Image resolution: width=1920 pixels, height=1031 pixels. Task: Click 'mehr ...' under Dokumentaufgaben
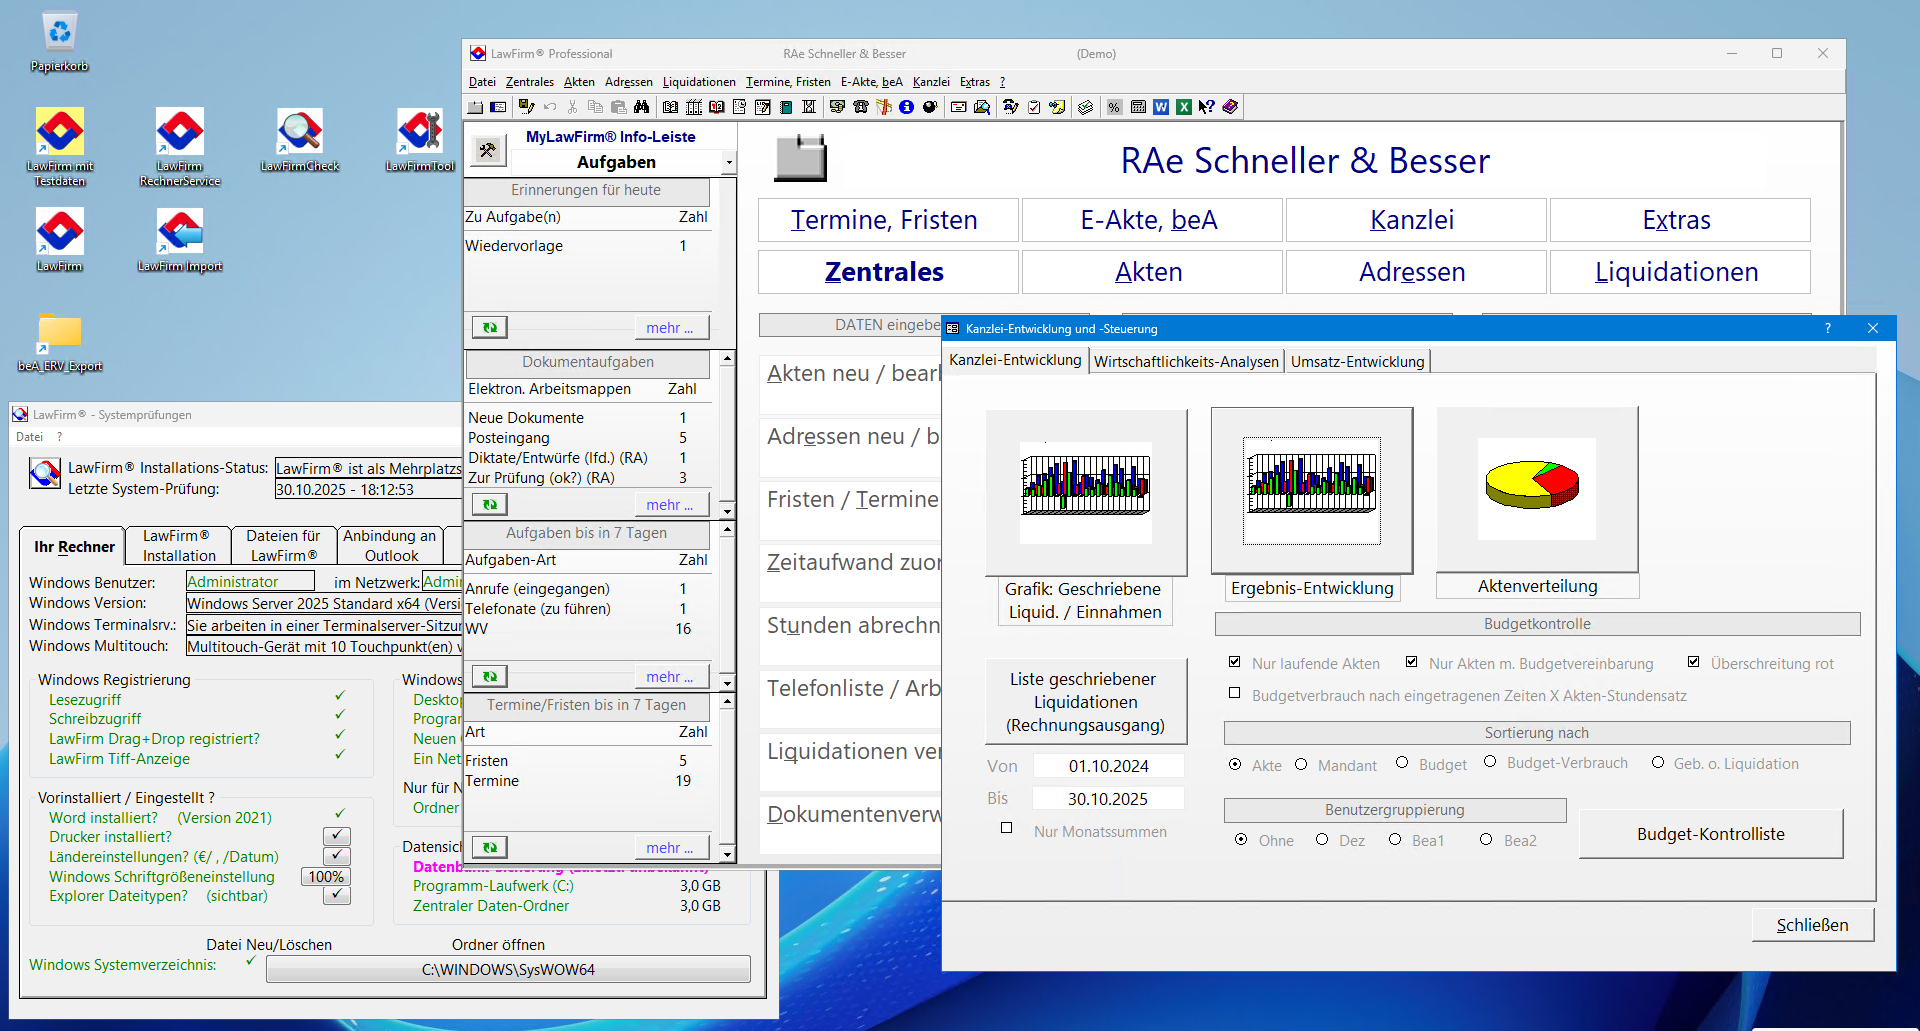click(x=669, y=505)
